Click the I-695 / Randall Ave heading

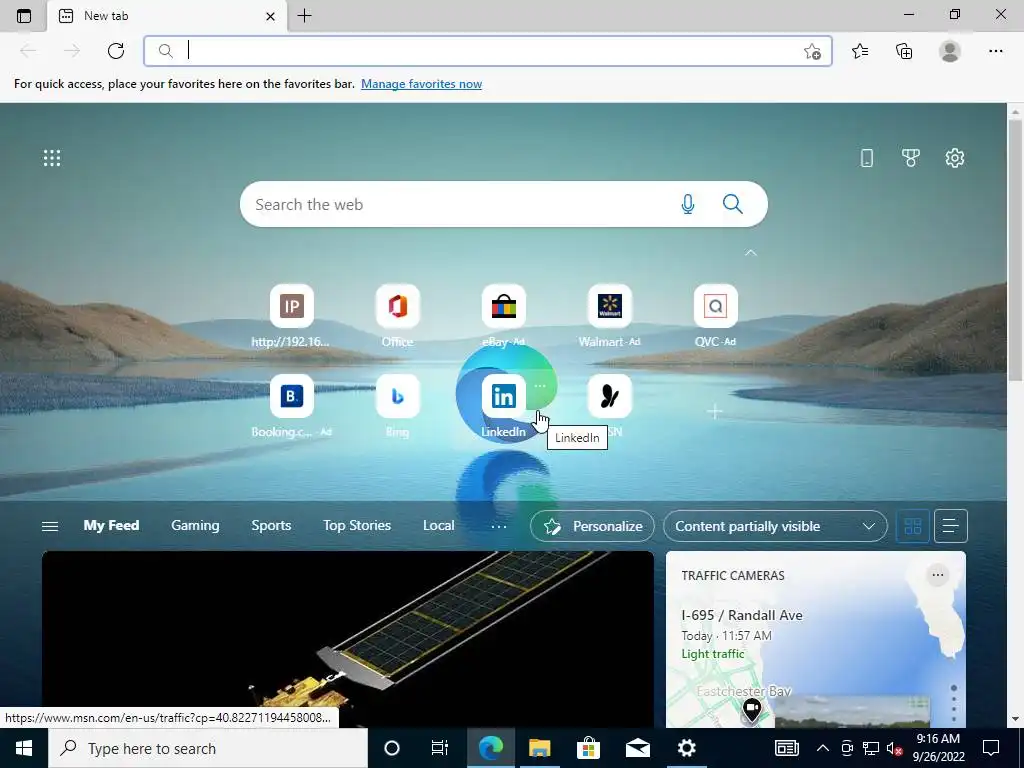point(742,615)
